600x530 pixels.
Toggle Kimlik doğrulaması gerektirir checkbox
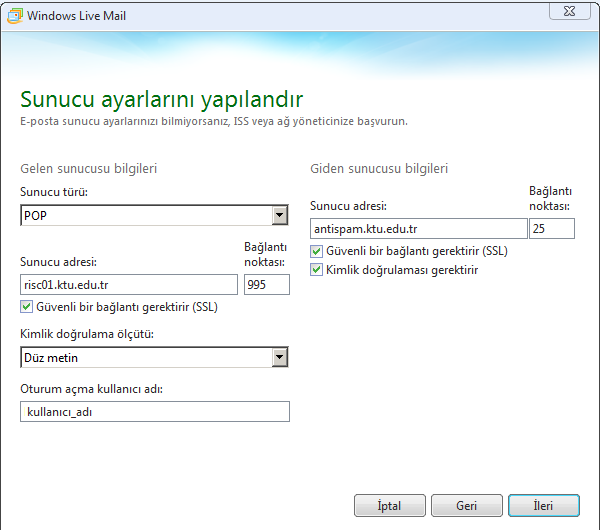tap(316, 270)
